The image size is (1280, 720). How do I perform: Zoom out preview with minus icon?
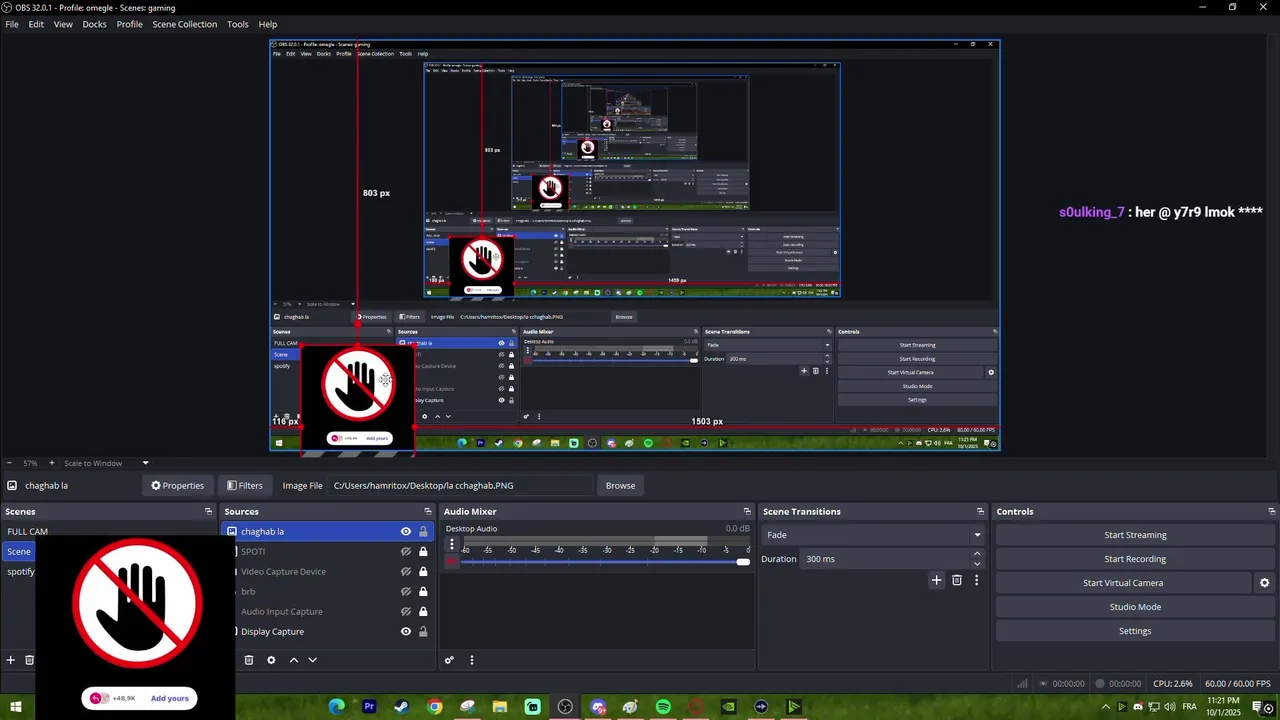(9, 463)
